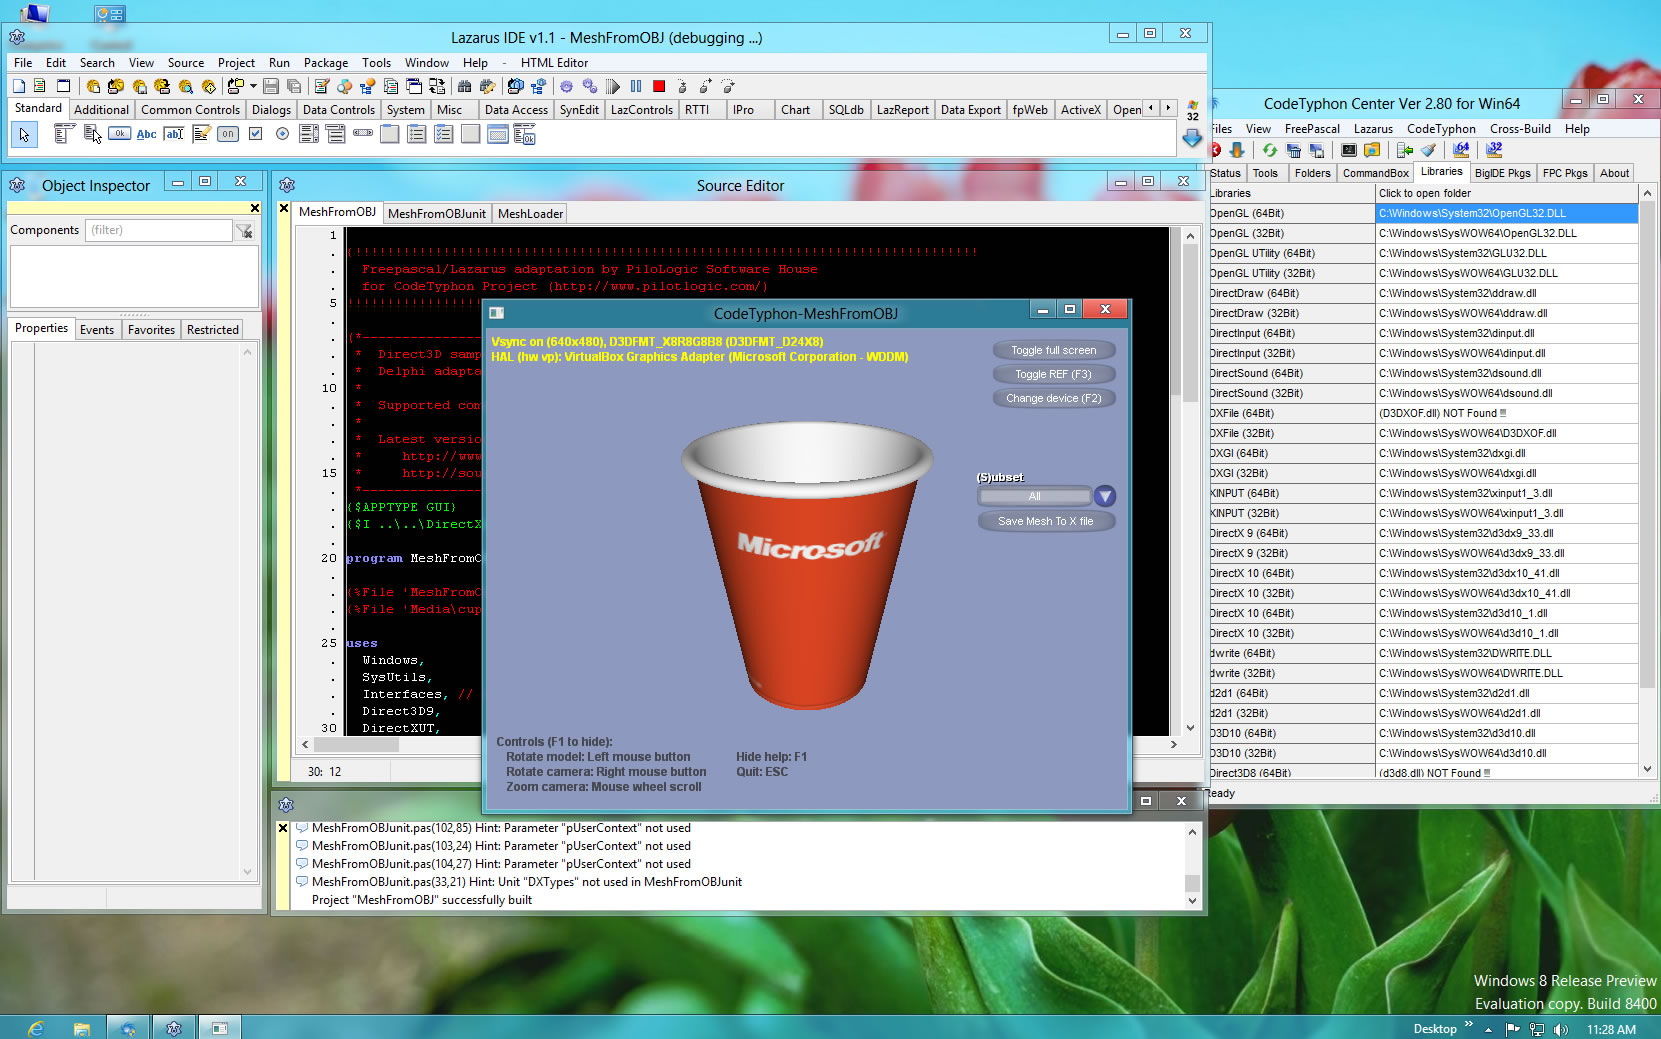1661x1039 pixels.
Task: Click the 64-bit build icon in CodeTyphon Center
Action: click(x=1462, y=150)
